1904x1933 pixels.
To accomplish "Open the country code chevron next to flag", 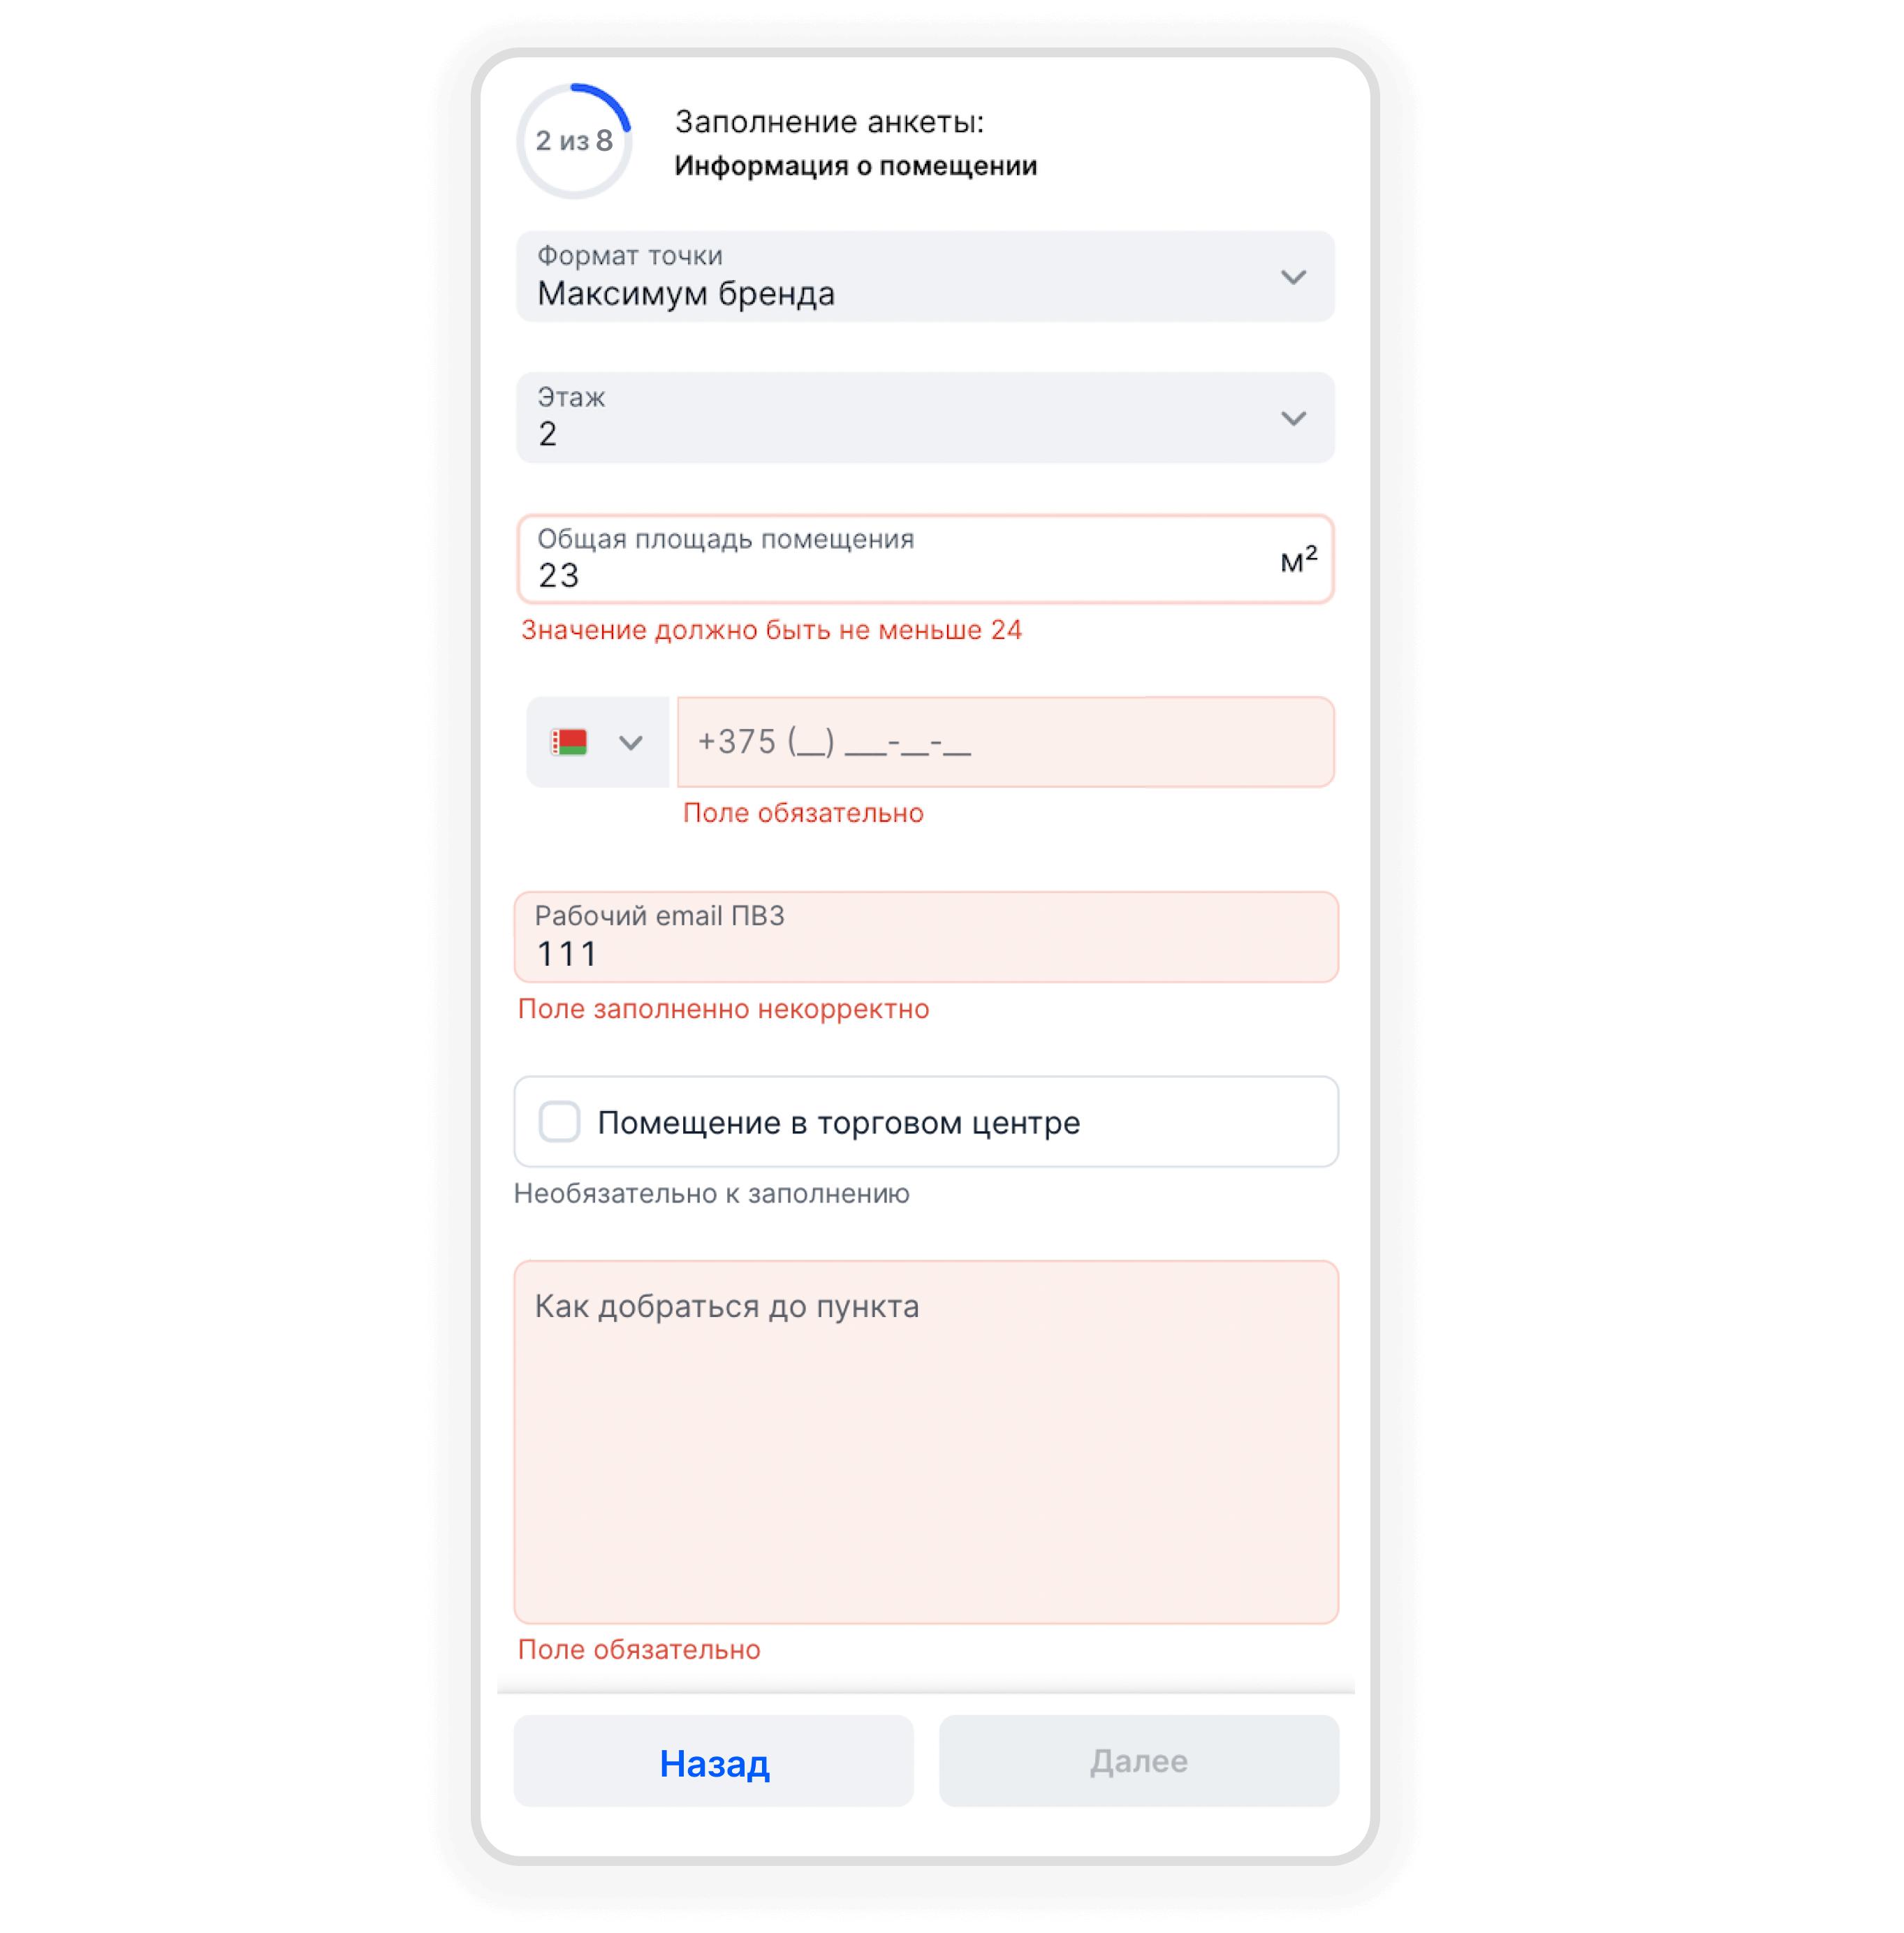I will pos(630,743).
